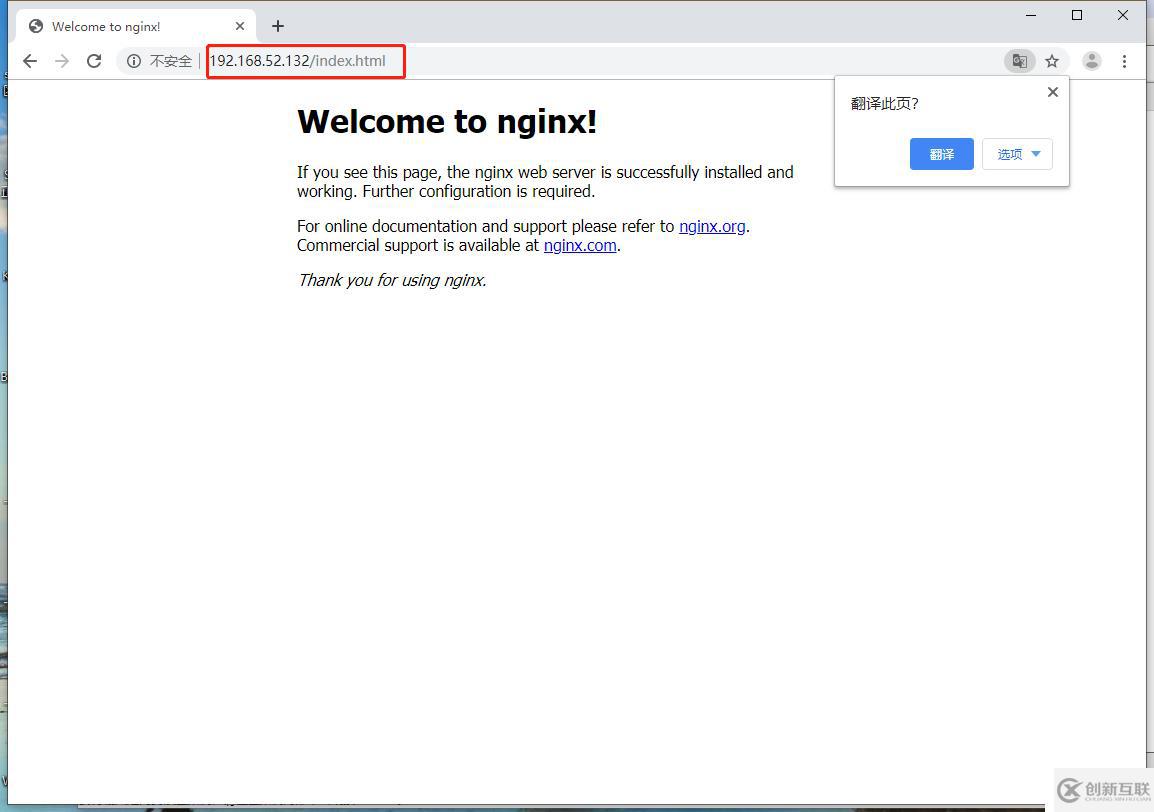The height and width of the screenshot is (812, 1154).
Task: Maximize the Chrome window
Action: tap(1077, 15)
